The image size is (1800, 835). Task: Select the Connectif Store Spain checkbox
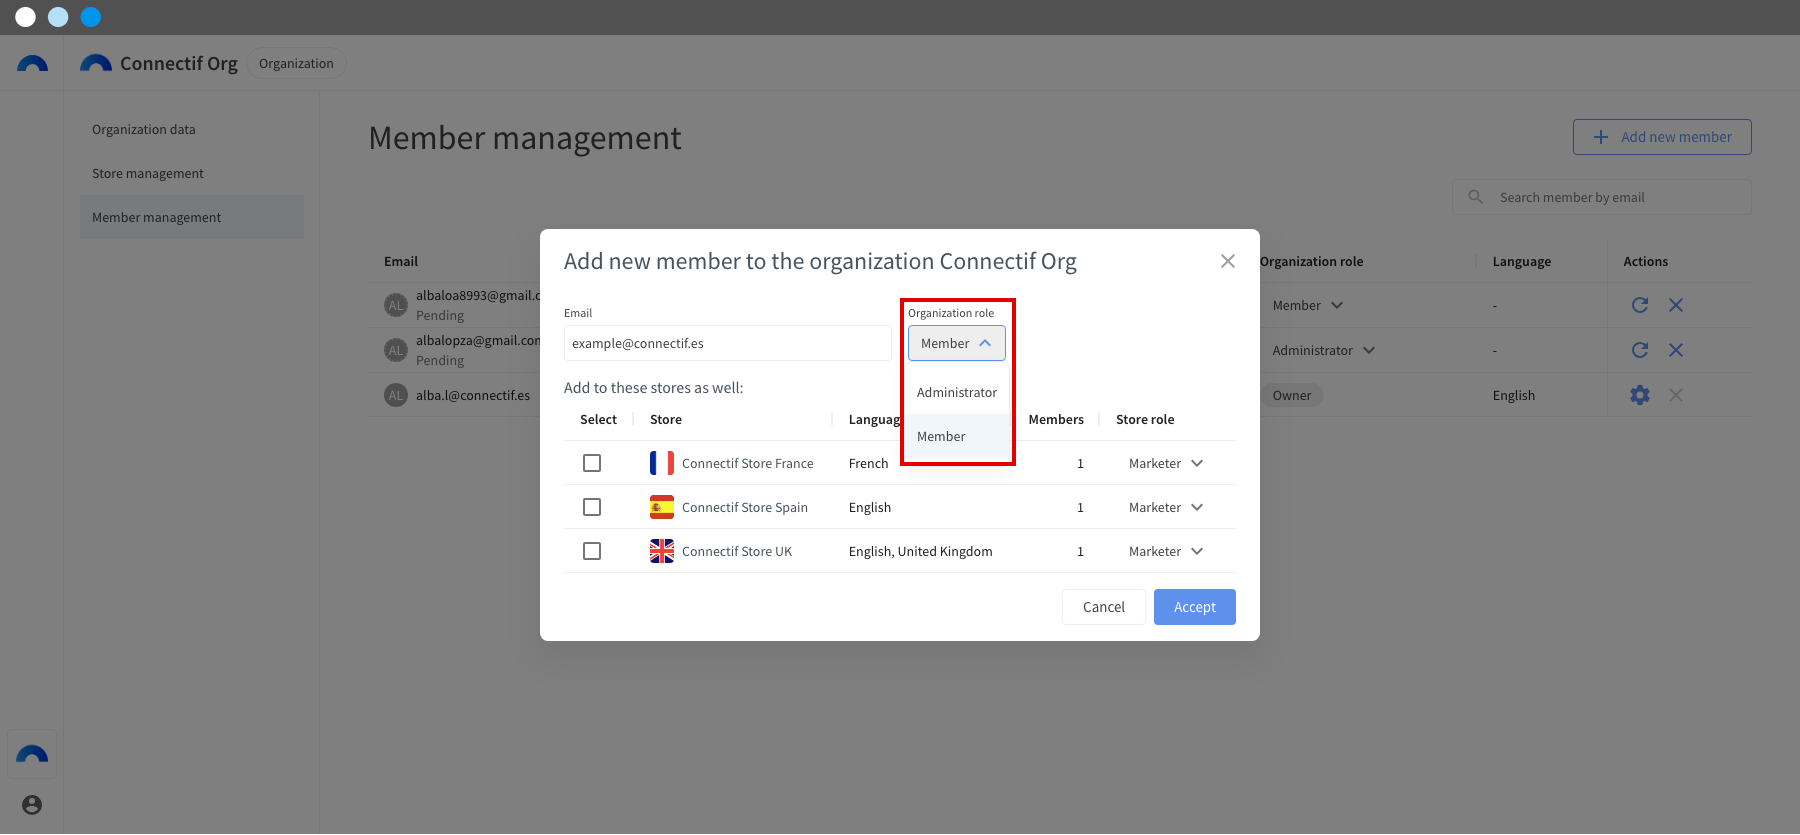tap(592, 507)
